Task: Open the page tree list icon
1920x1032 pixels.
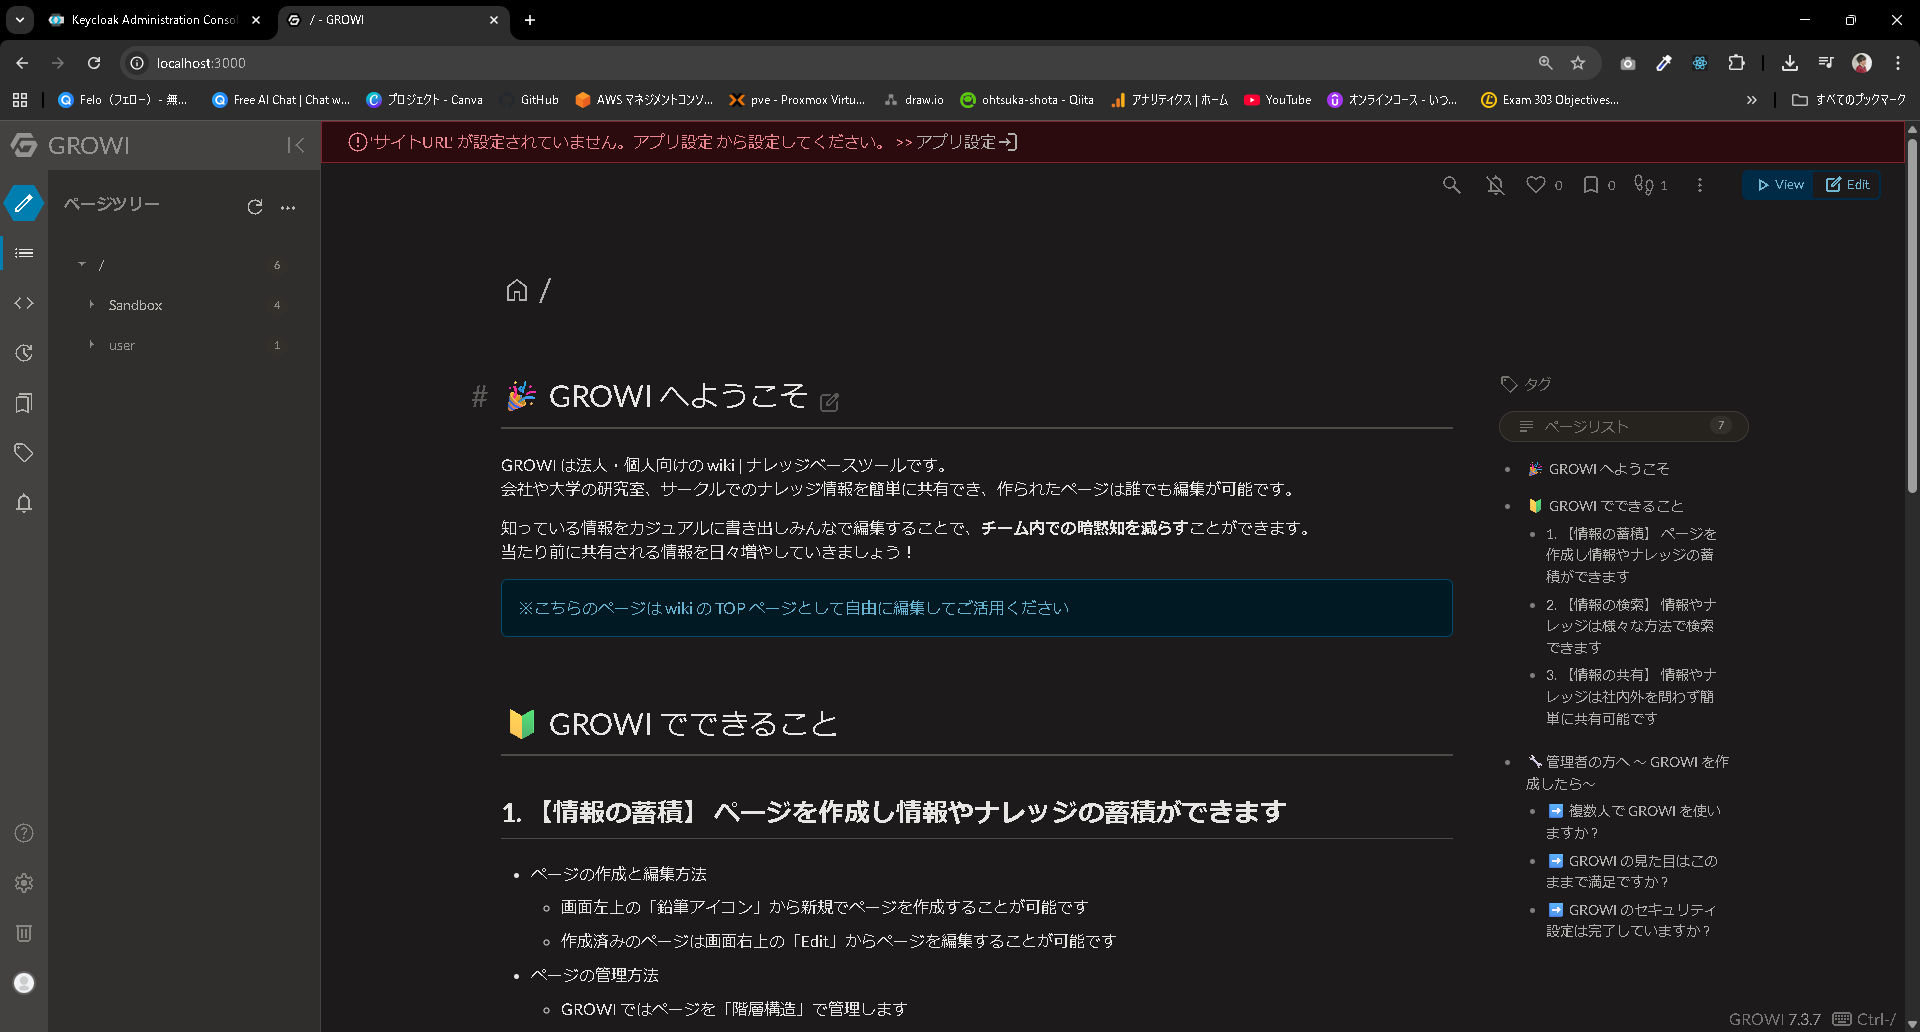Action: [x=24, y=253]
